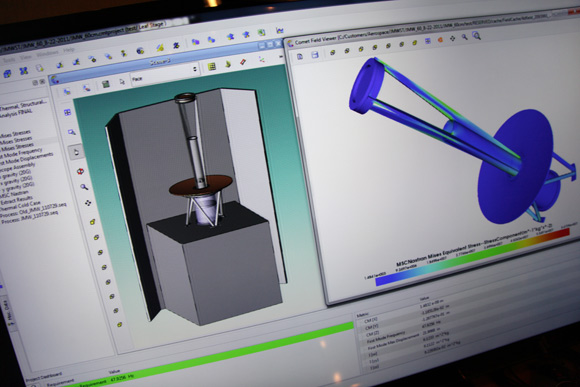Open the chart graph icon in top toolbar
Screen dimensions: 580x387
coord(280,30)
